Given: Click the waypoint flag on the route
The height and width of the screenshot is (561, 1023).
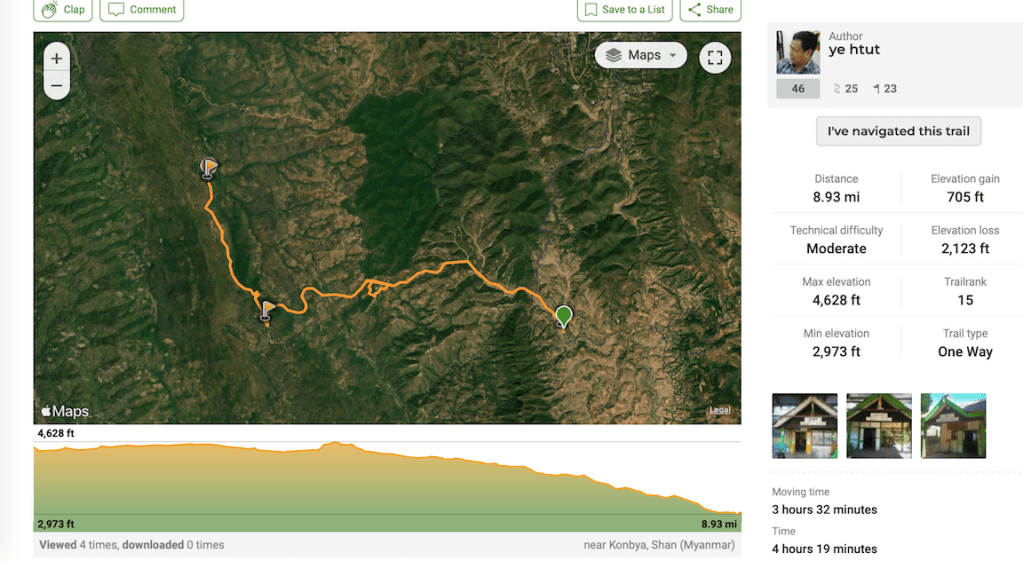Looking at the screenshot, I should pos(266,308).
